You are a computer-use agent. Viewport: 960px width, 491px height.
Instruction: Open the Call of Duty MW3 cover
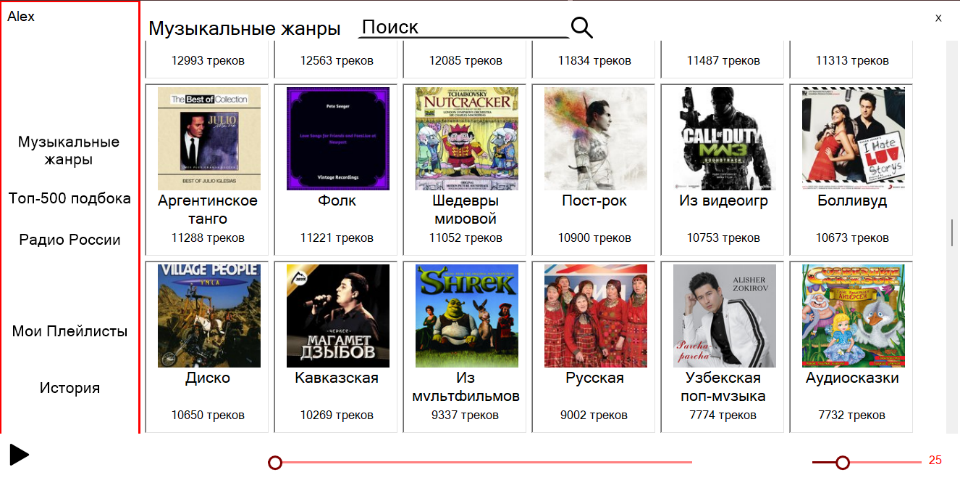click(724, 138)
